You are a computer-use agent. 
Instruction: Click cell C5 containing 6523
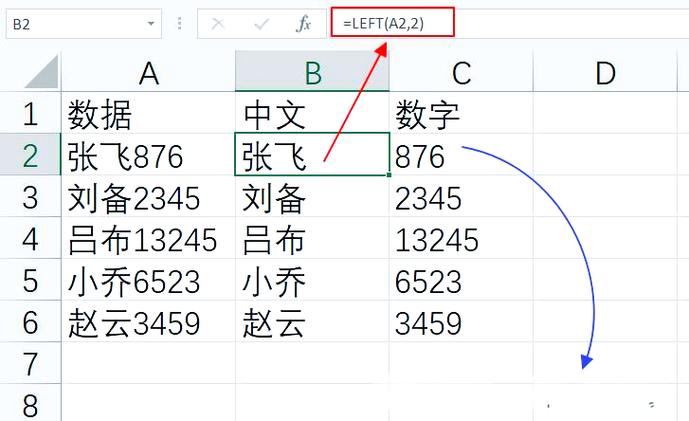pyautogui.click(x=461, y=279)
